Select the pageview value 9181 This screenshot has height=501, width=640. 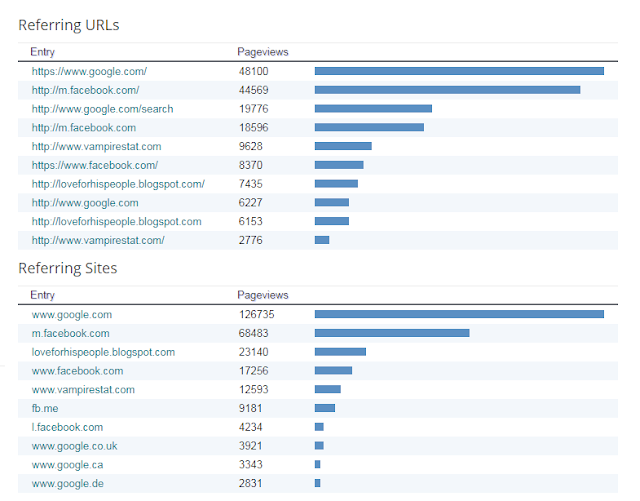click(x=251, y=409)
